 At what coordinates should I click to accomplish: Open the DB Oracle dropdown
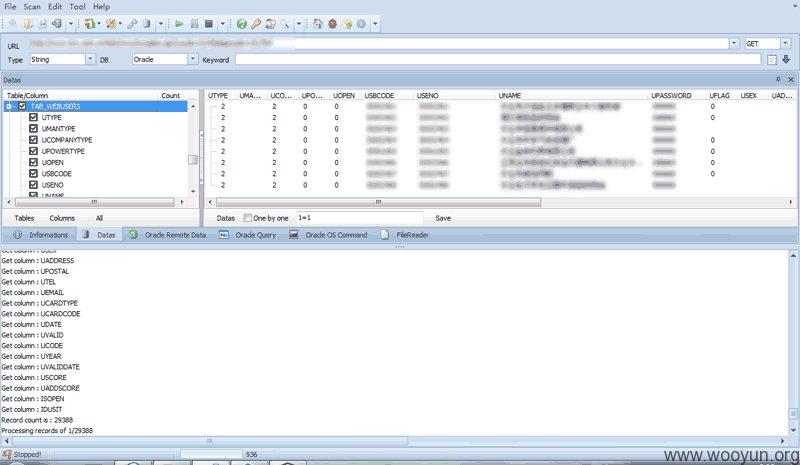pos(192,59)
